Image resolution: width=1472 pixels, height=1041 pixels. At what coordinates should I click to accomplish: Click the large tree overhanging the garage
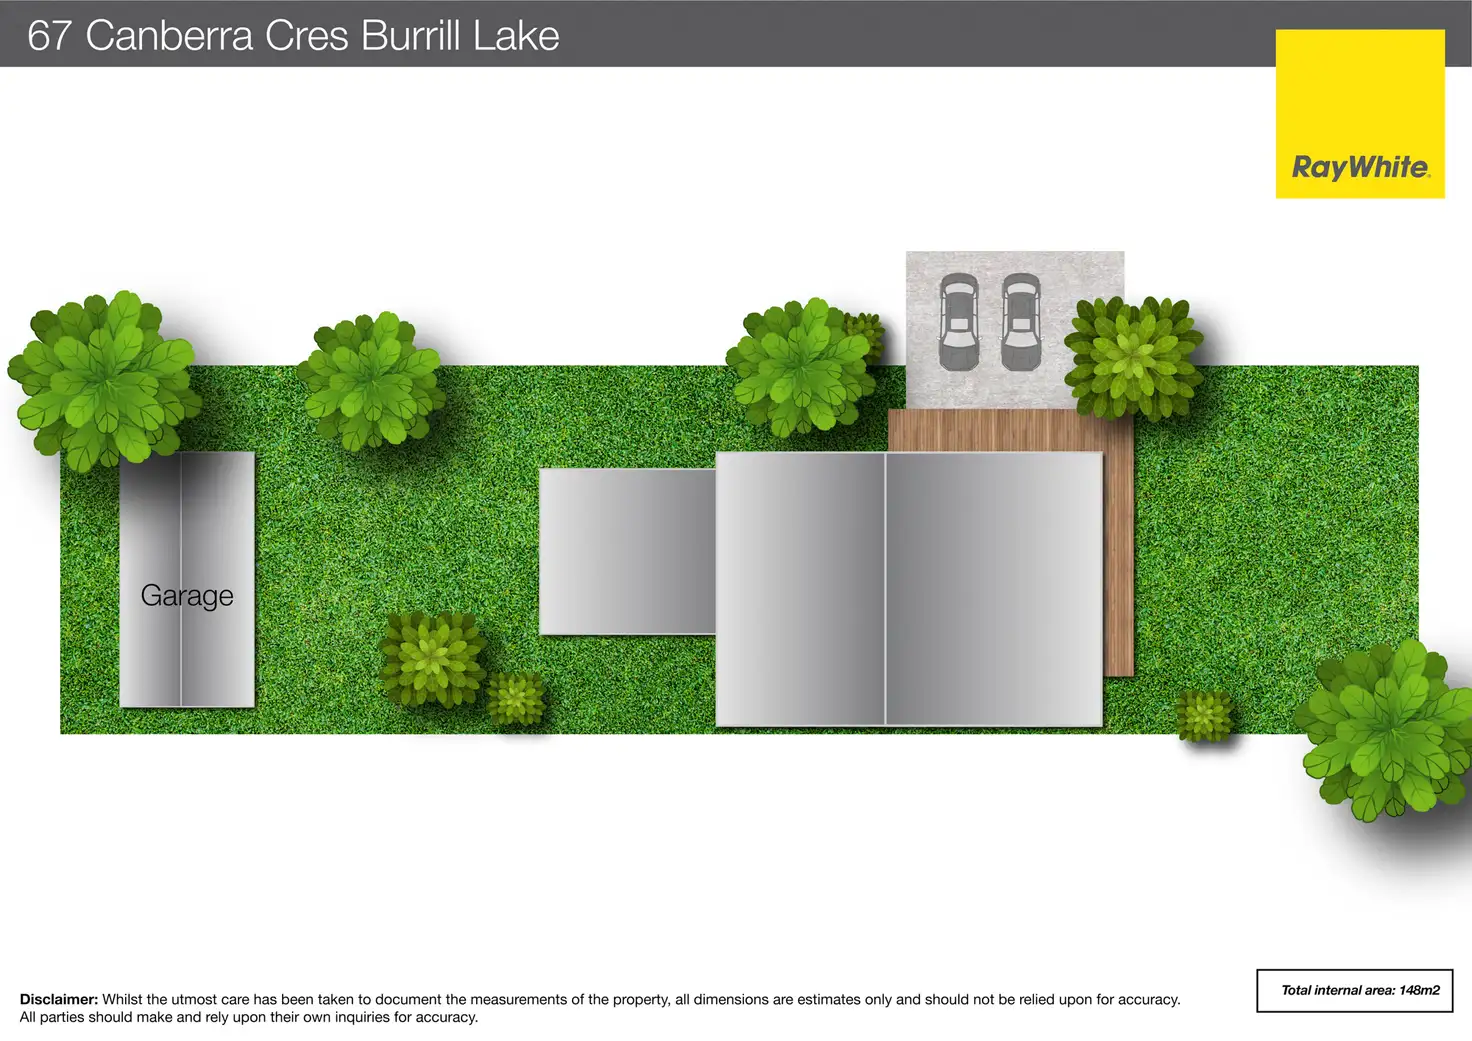click(x=103, y=379)
